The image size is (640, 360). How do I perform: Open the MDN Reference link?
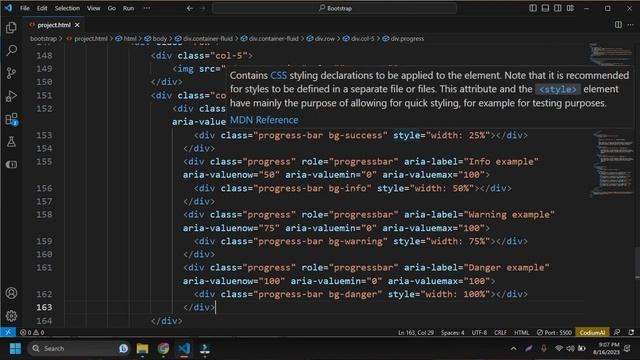pyautogui.click(x=264, y=120)
